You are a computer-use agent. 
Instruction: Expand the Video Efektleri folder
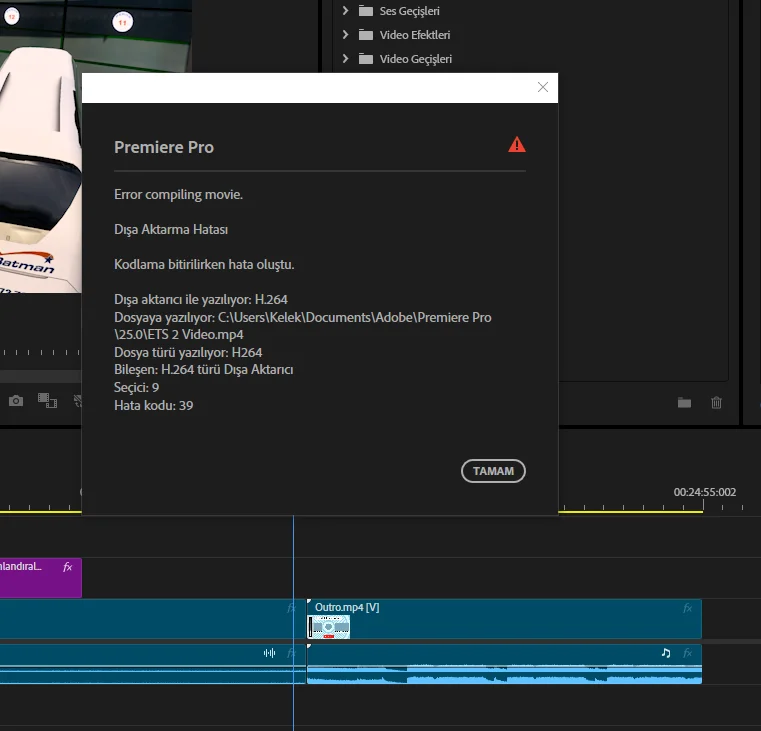345,35
